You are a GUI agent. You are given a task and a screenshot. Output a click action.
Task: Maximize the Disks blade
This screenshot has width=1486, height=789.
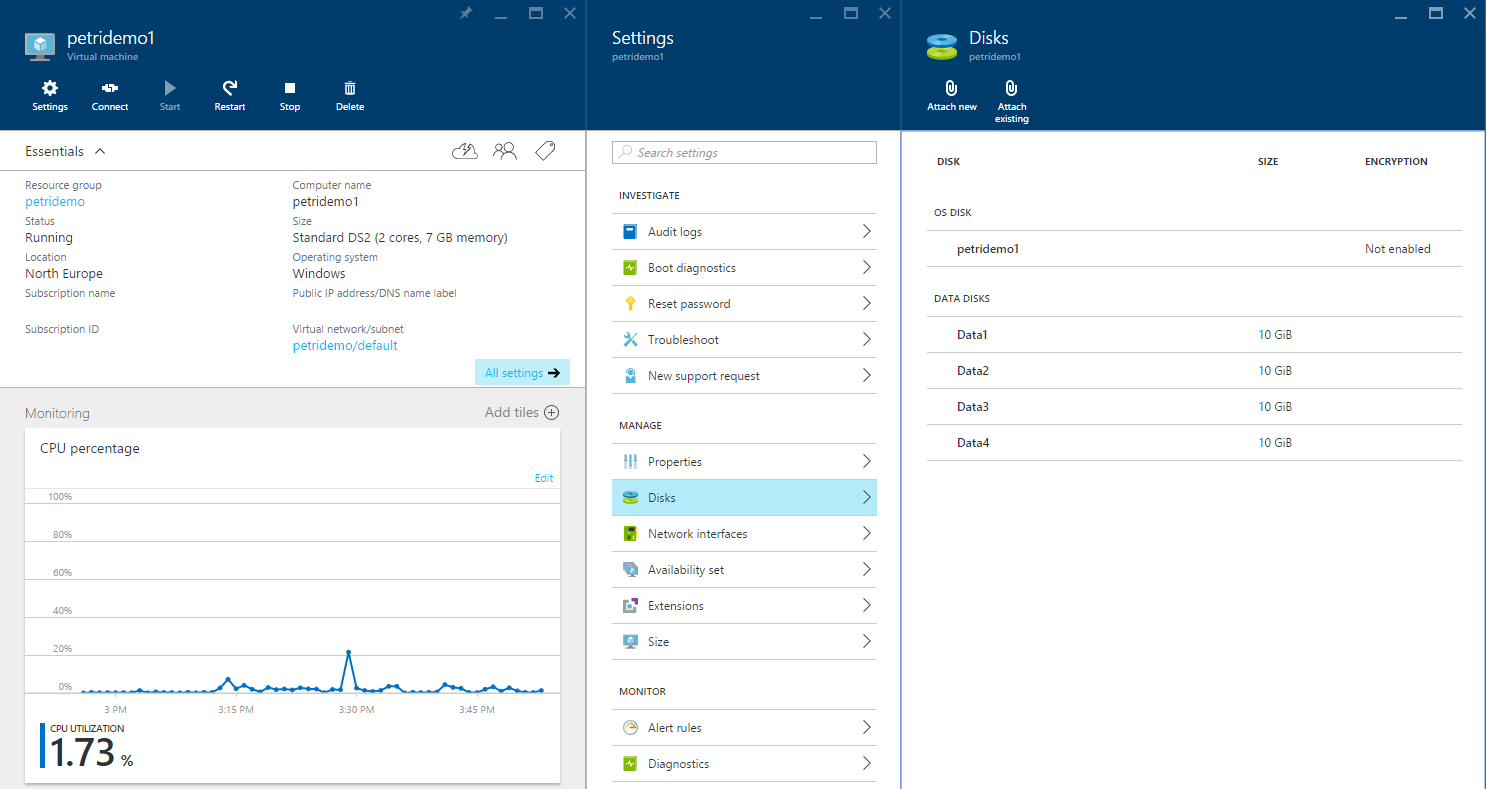point(1435,13)
